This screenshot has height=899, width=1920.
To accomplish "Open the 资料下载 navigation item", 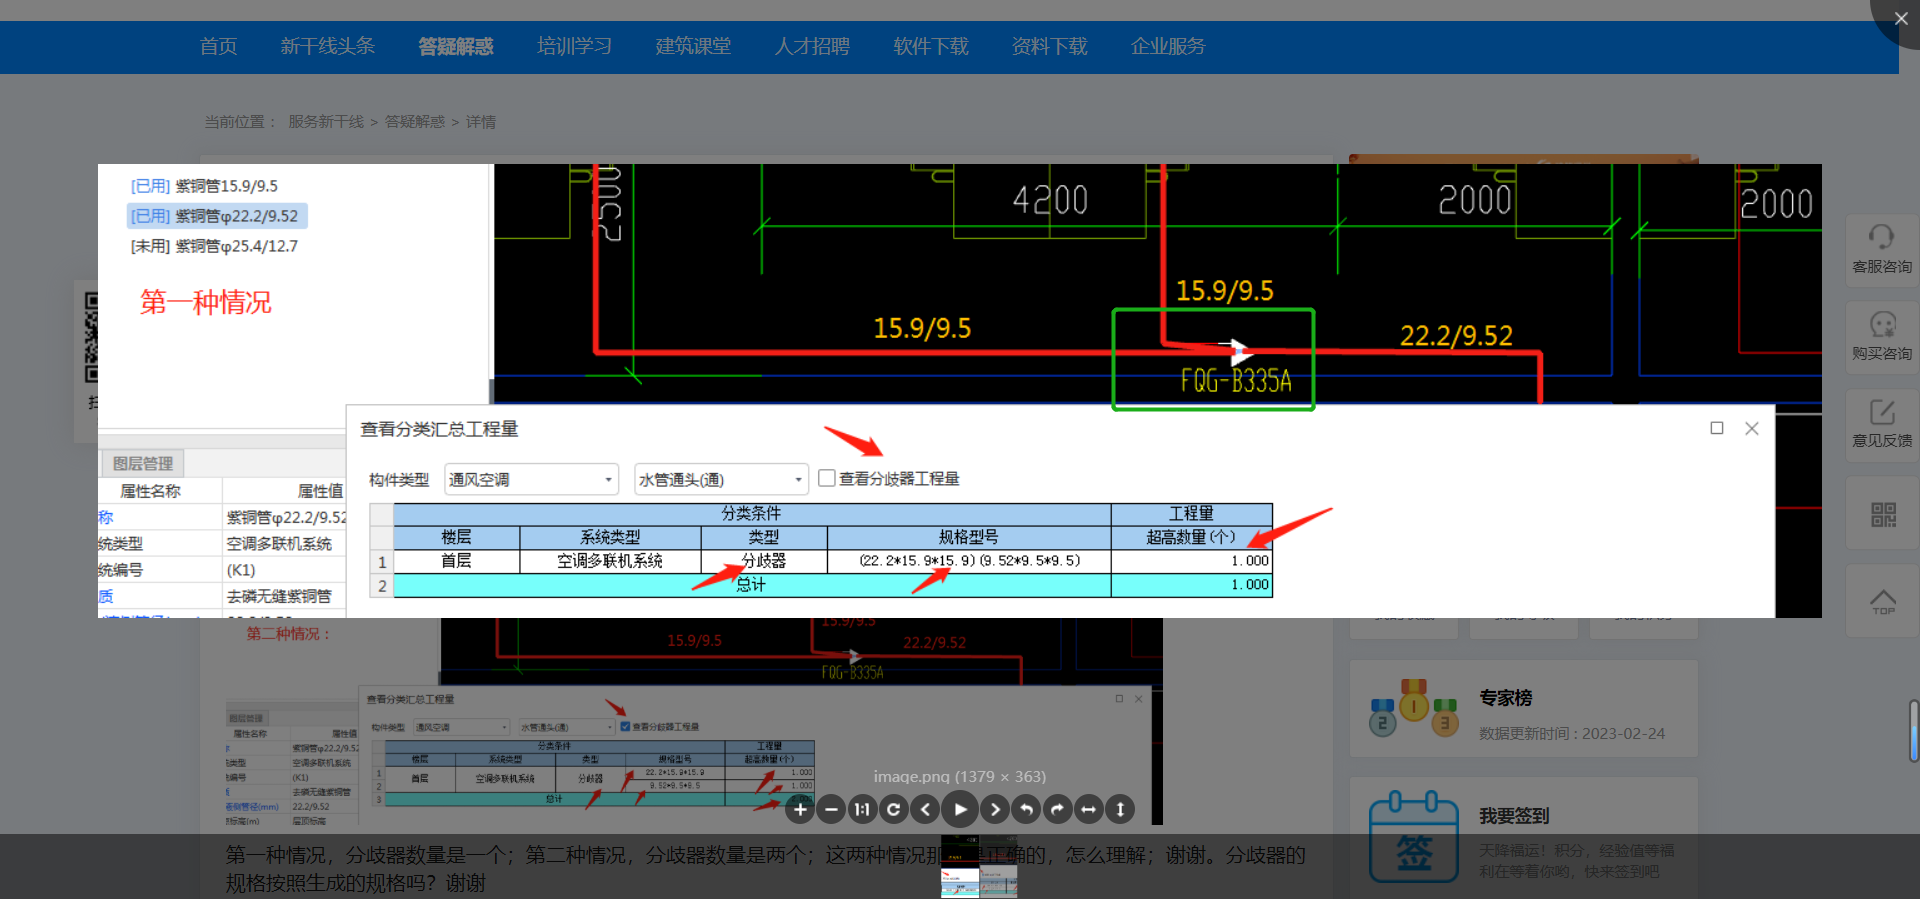I will point(1049,46).
